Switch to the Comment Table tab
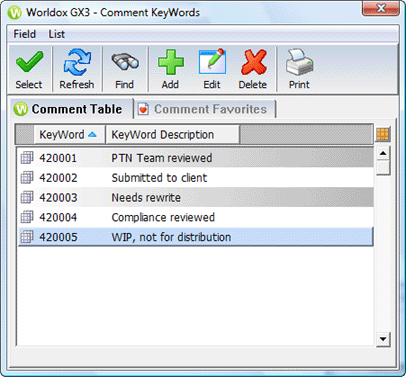 tap(71, 109)
